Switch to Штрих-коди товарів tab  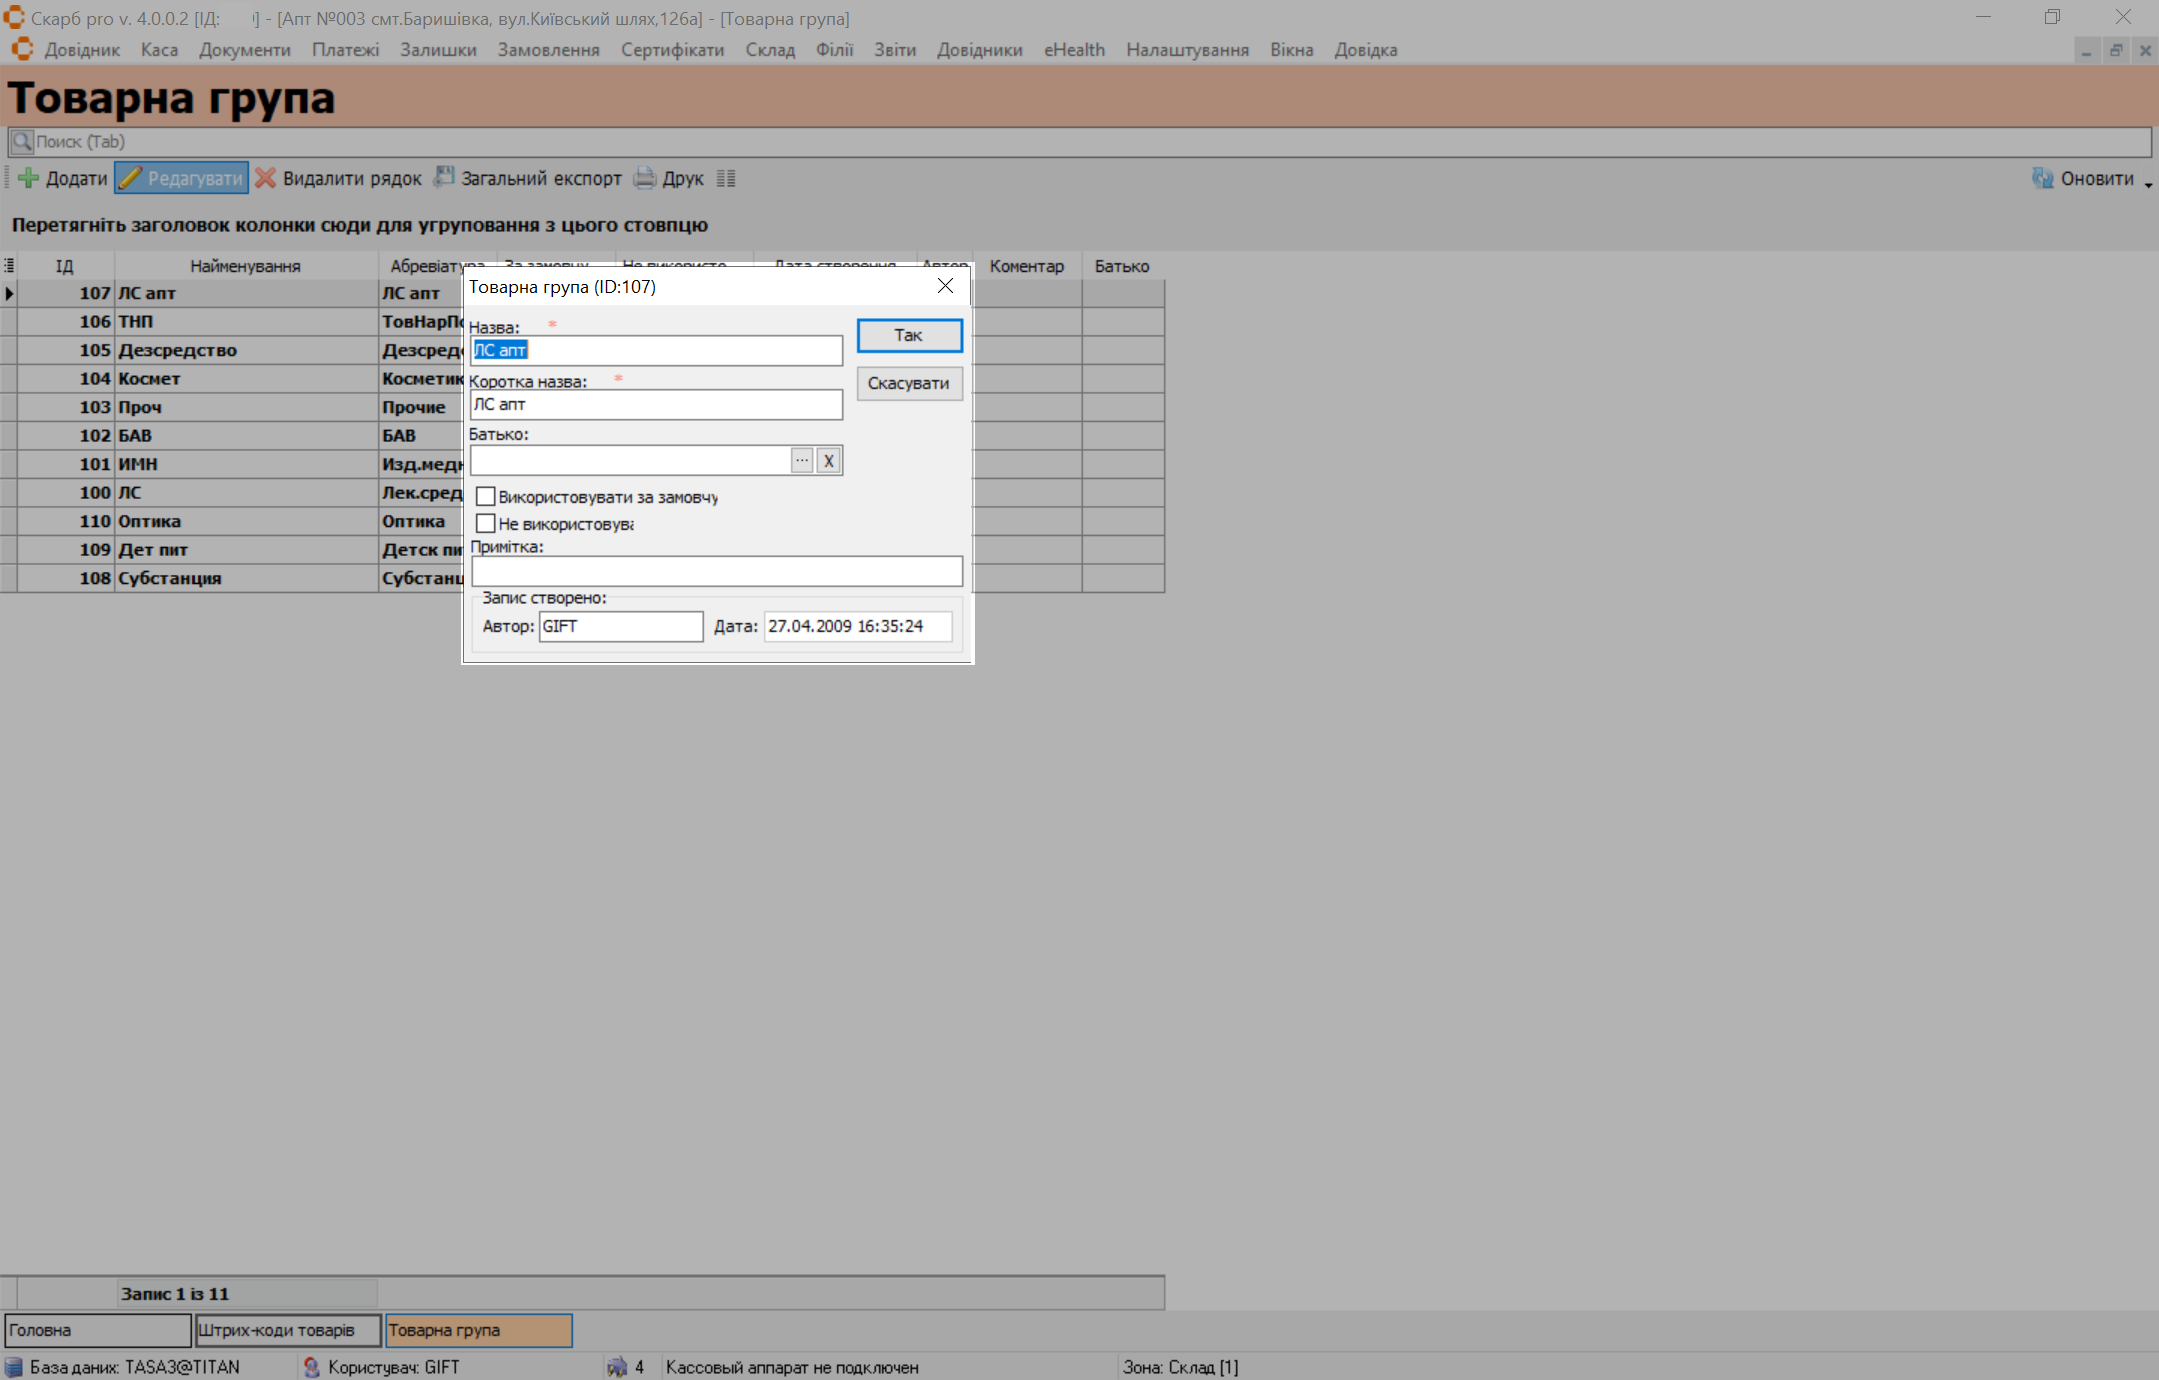point(288,1330)
